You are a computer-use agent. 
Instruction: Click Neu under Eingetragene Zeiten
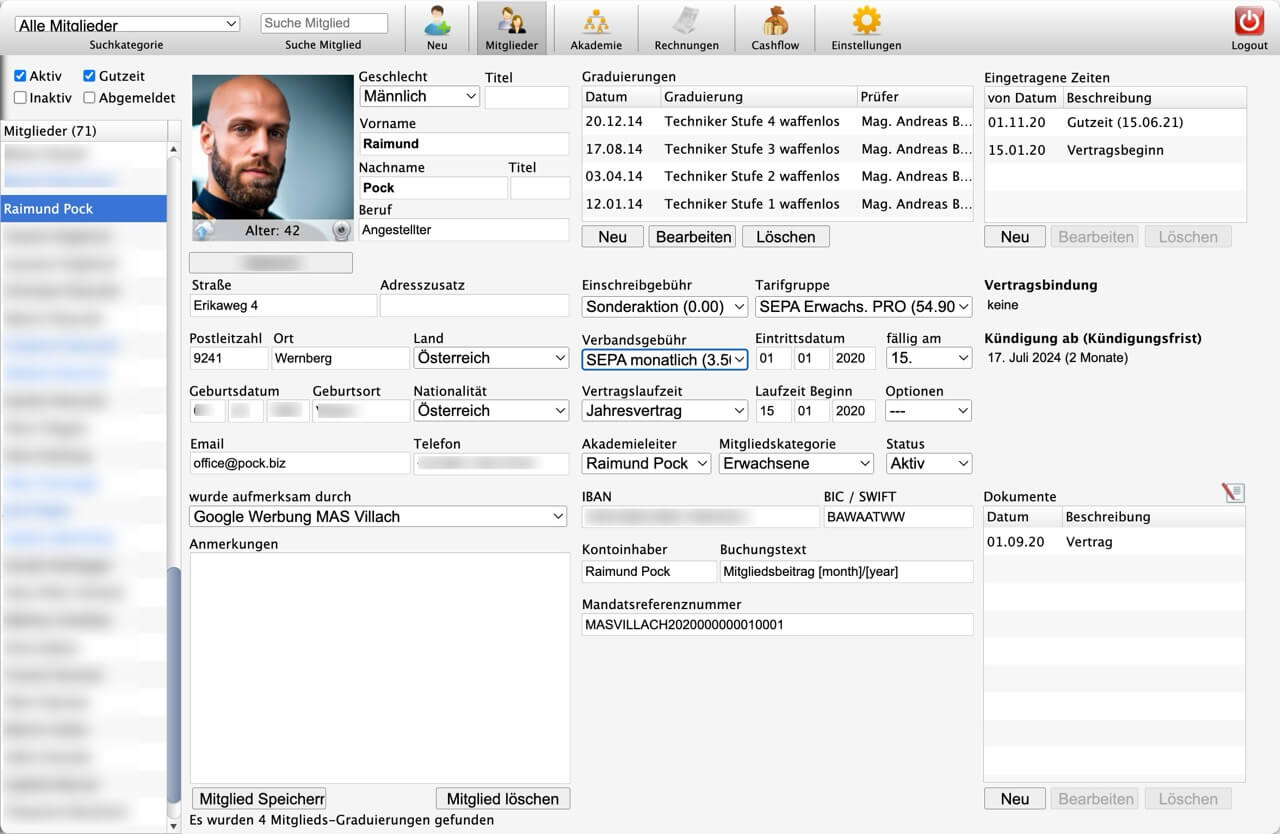pos(1015,237)
